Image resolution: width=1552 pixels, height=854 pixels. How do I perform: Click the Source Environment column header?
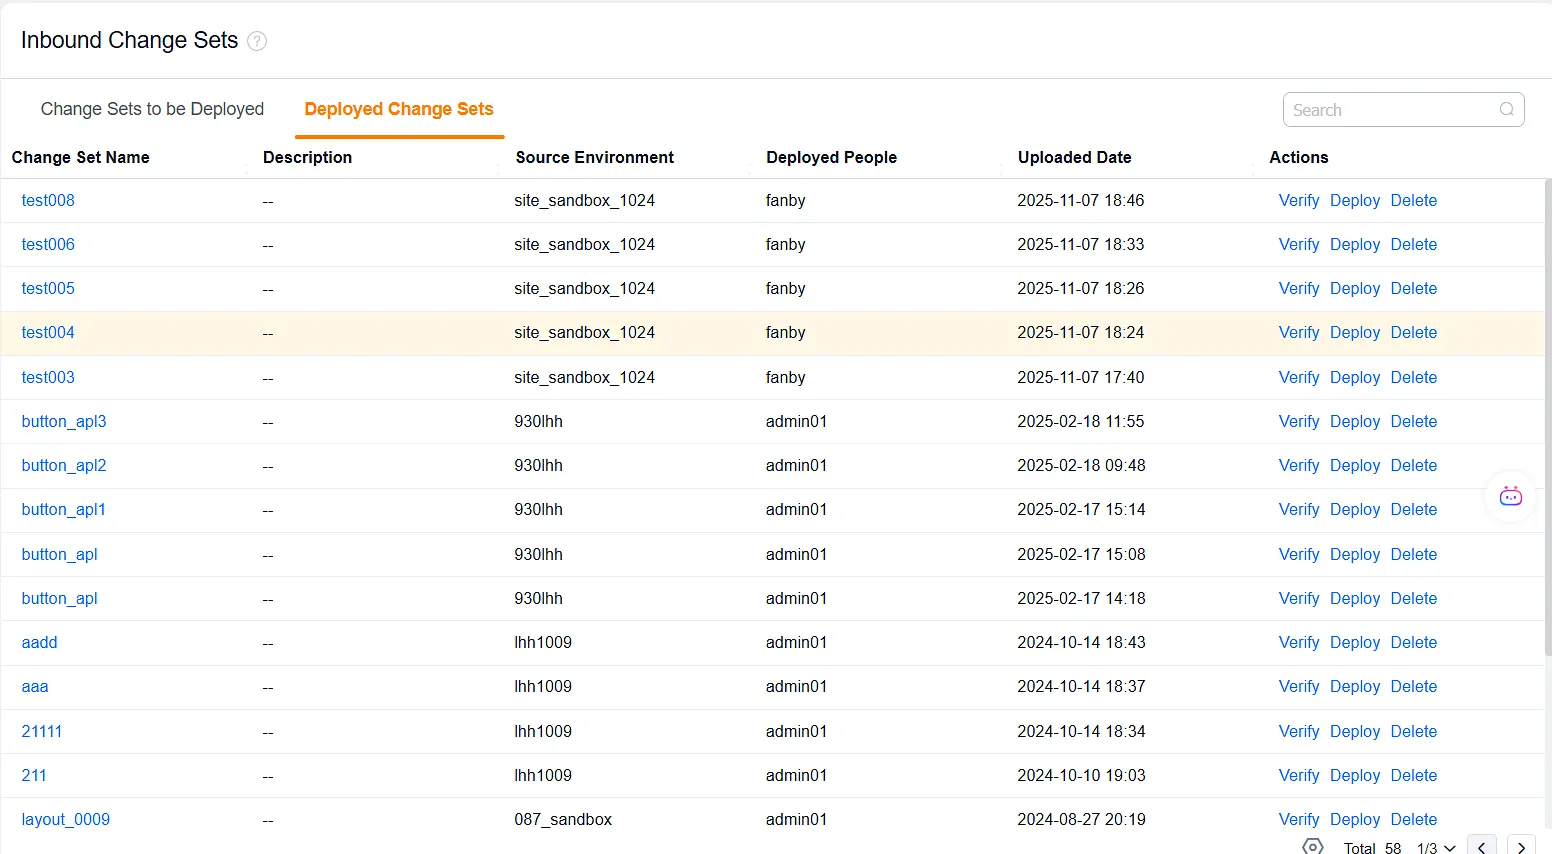click(595, 157)
